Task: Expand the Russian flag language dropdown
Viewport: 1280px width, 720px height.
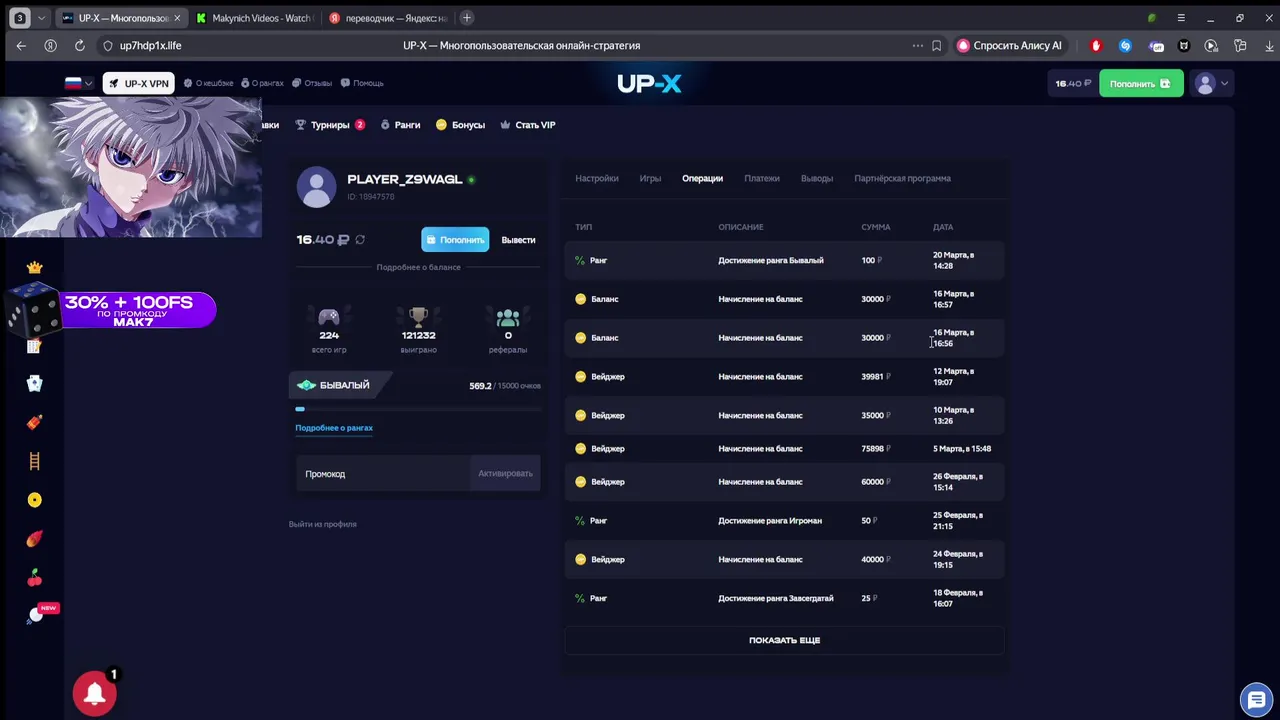Action: tap(79, 83)
